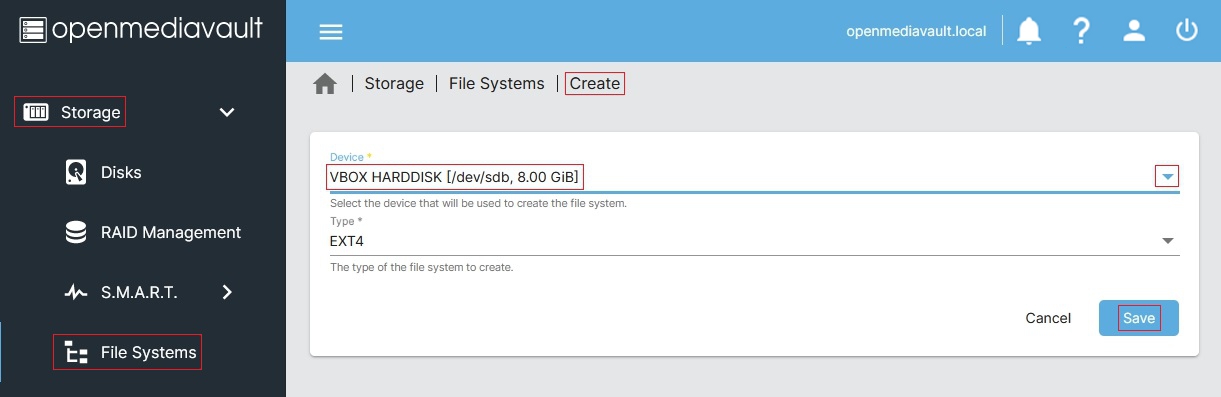This screenshot has height=397, width=1221.
Task: Click the openmediavault logo
Action: (141, 30)
